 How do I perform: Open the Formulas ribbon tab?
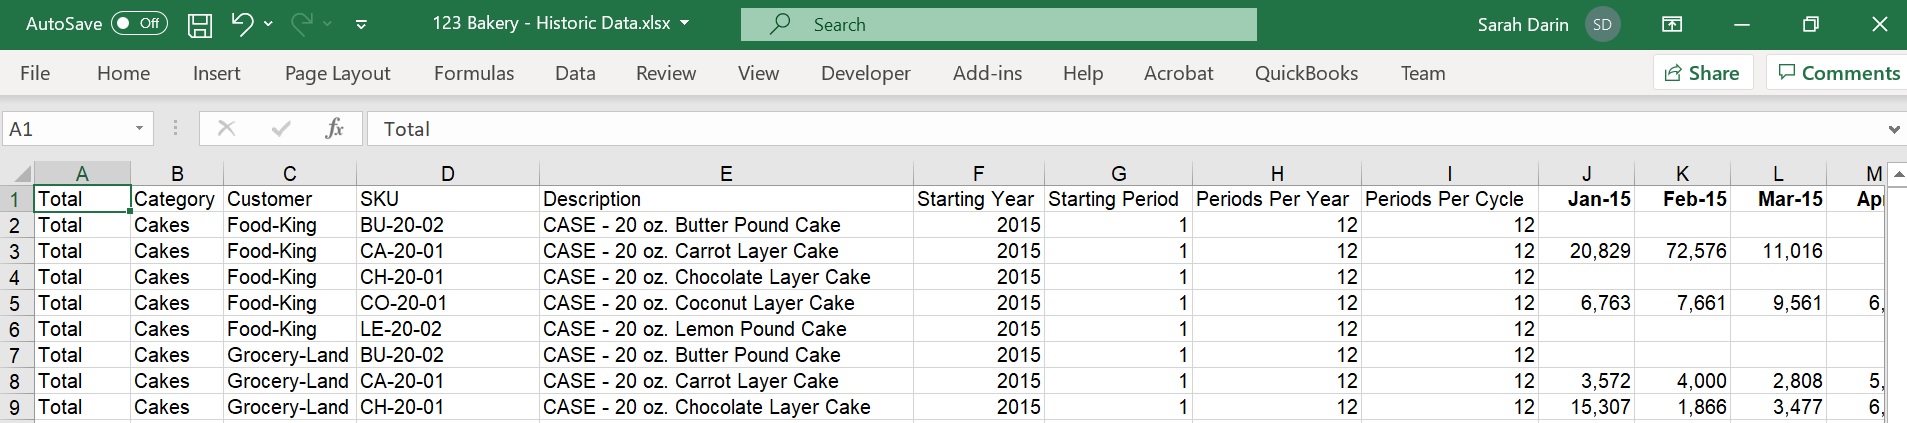tap(474, 73)
